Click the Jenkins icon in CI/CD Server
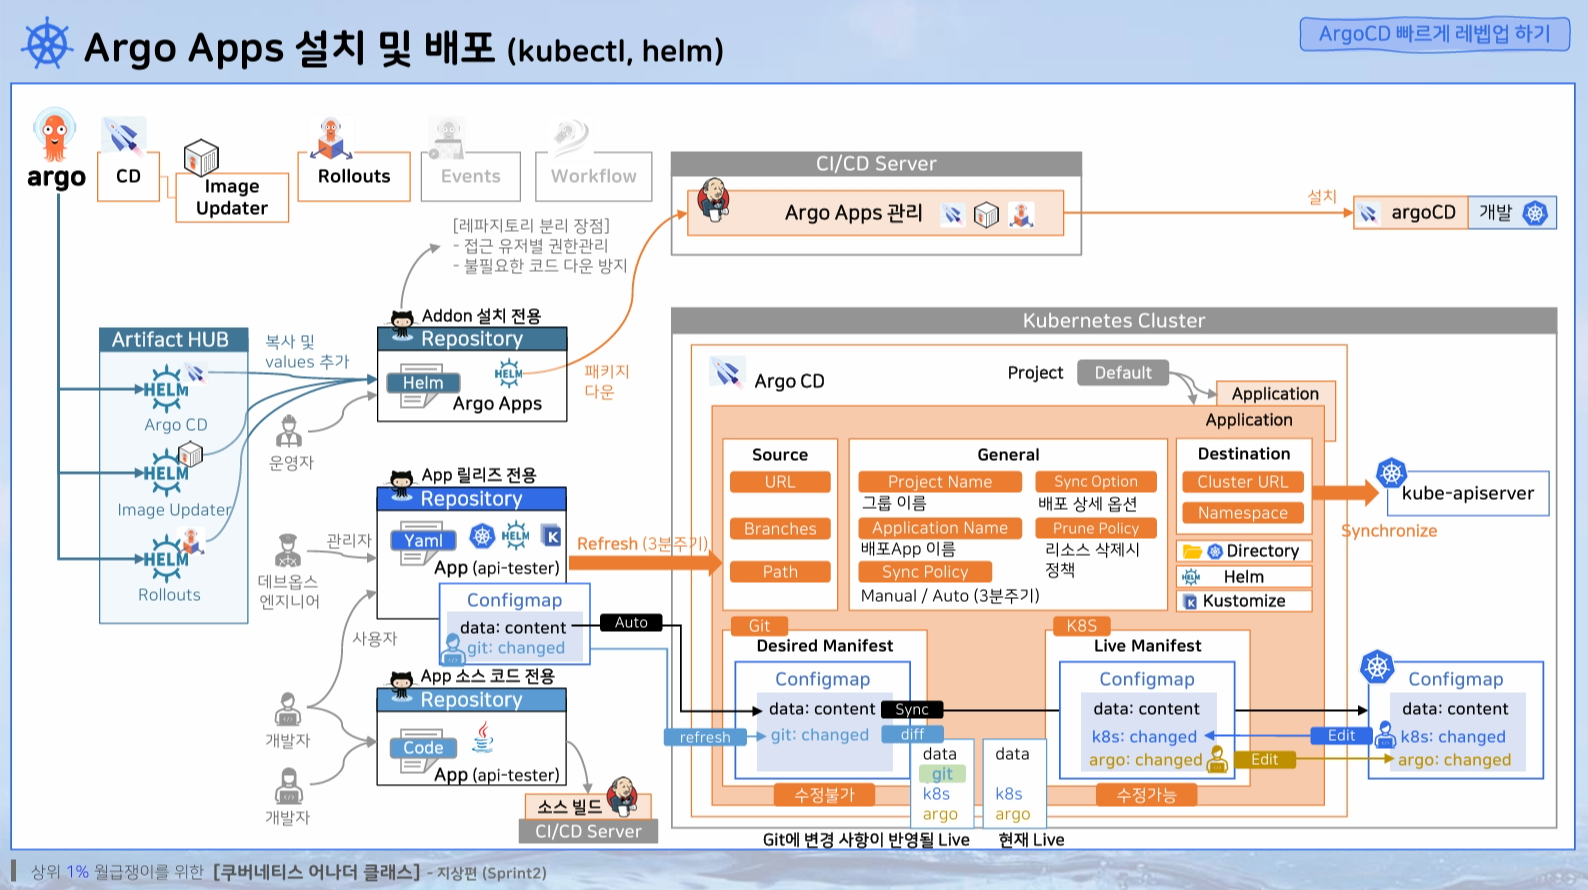The width and height of the screenshot is (1588, 890). (713, 200)
